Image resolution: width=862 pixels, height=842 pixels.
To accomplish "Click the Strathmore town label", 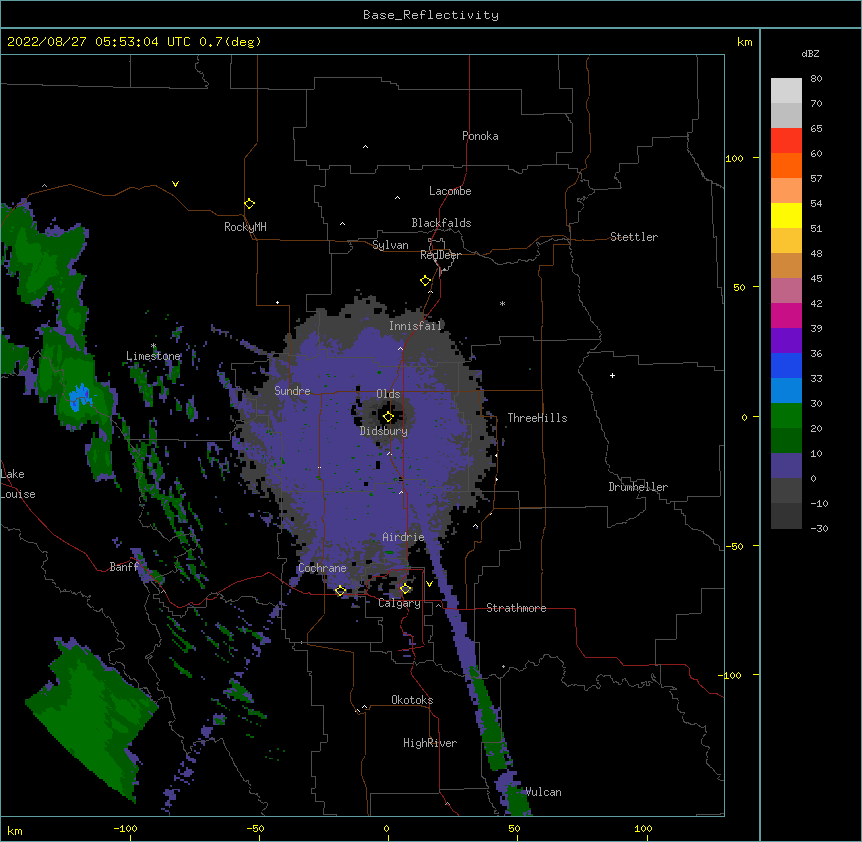I will click(x=516, y=608).
